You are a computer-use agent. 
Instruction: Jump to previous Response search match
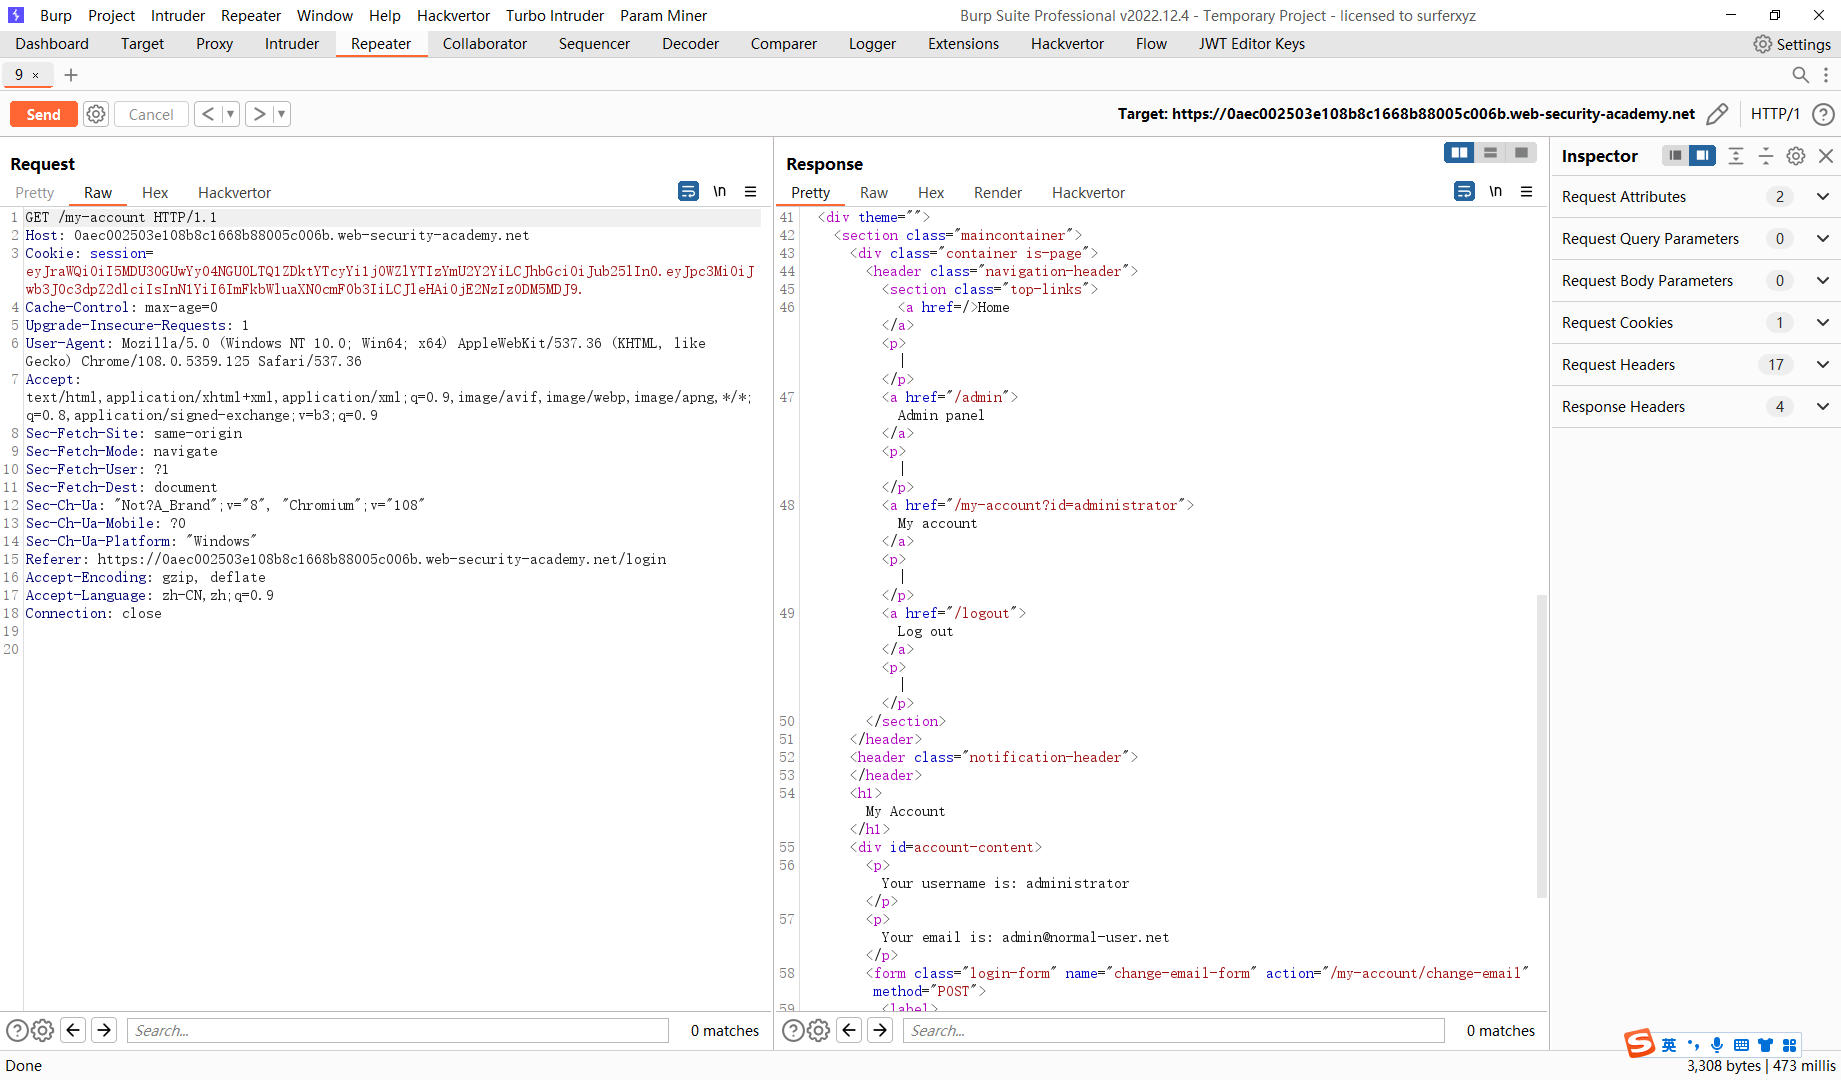[849, 1030]
